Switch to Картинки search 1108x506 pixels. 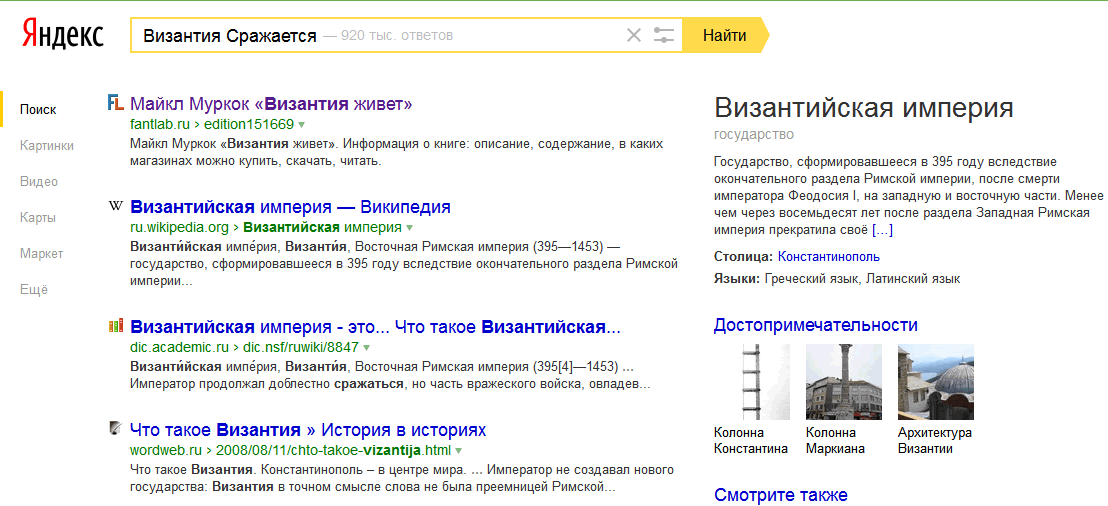point(47,146)
